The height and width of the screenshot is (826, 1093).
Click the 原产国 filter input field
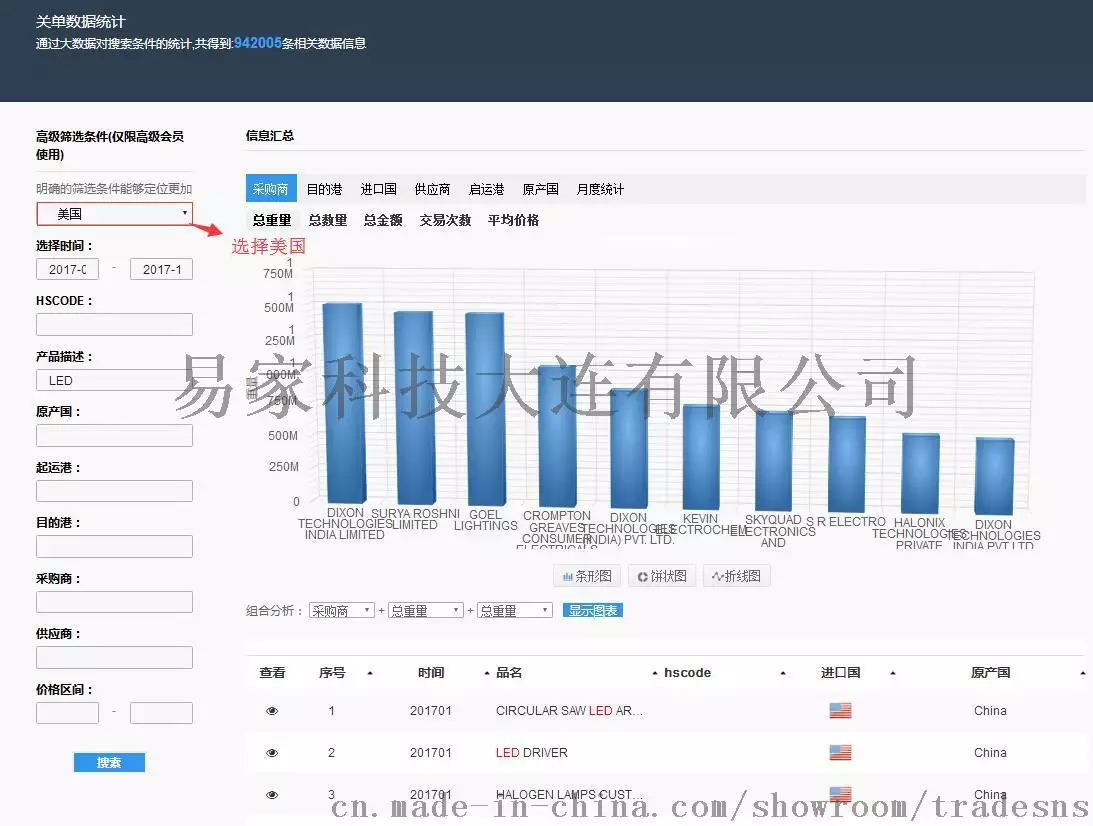114,436
